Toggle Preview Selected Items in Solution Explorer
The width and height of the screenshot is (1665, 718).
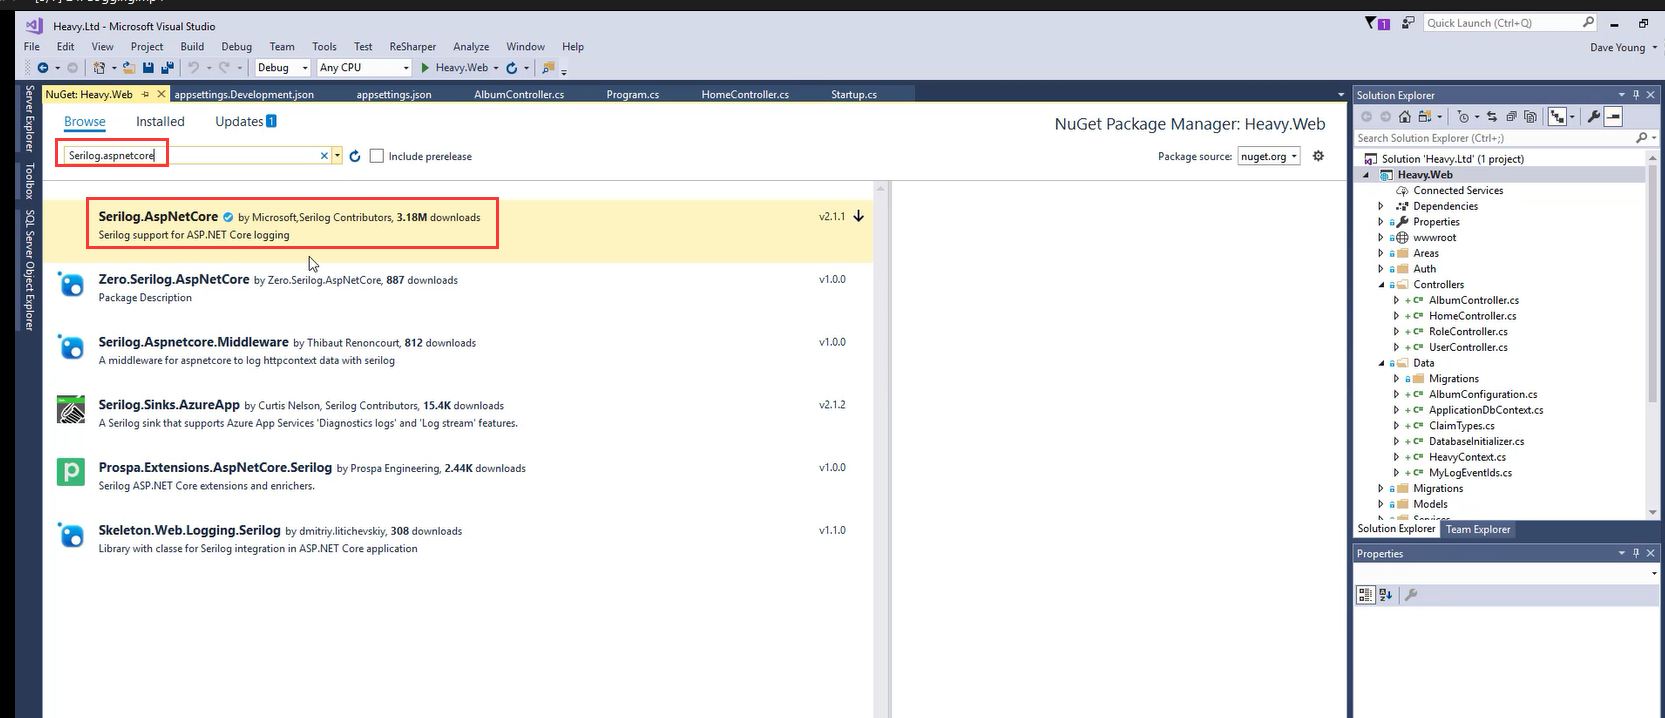(1613, 117)
